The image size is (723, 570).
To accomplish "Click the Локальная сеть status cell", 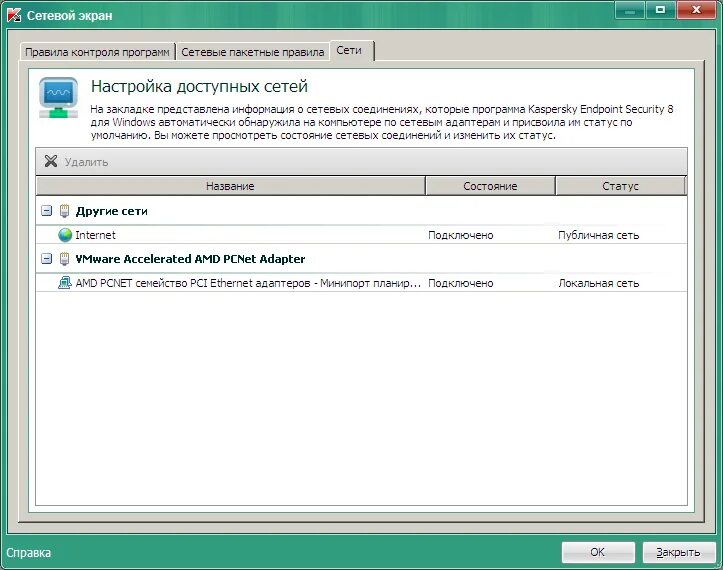I will tap(599, 283).
